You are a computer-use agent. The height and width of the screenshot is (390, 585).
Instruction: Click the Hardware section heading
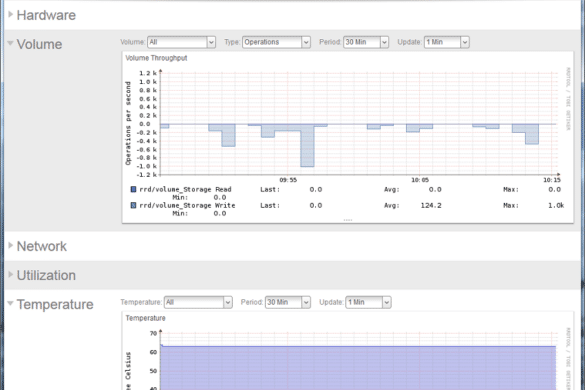46,15
